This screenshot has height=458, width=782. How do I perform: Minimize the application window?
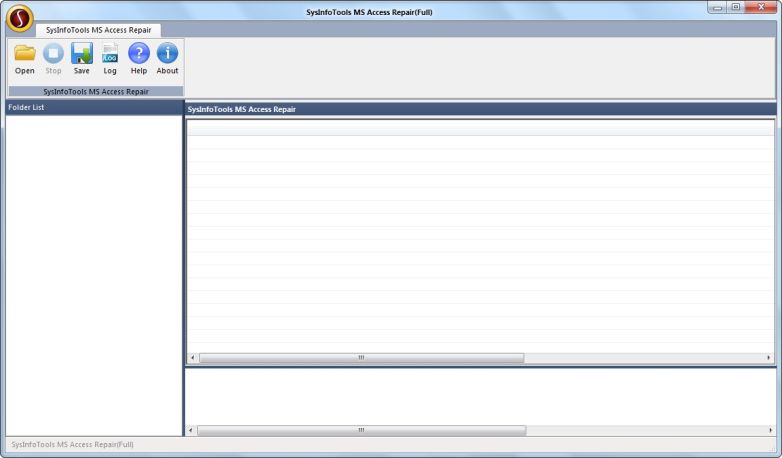(x=717, y=7)
